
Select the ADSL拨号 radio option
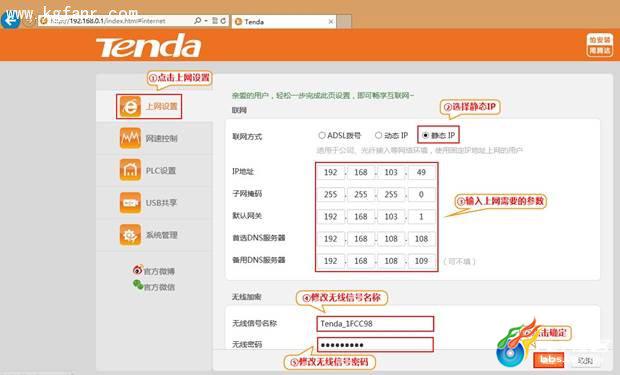tap(322, 135)
